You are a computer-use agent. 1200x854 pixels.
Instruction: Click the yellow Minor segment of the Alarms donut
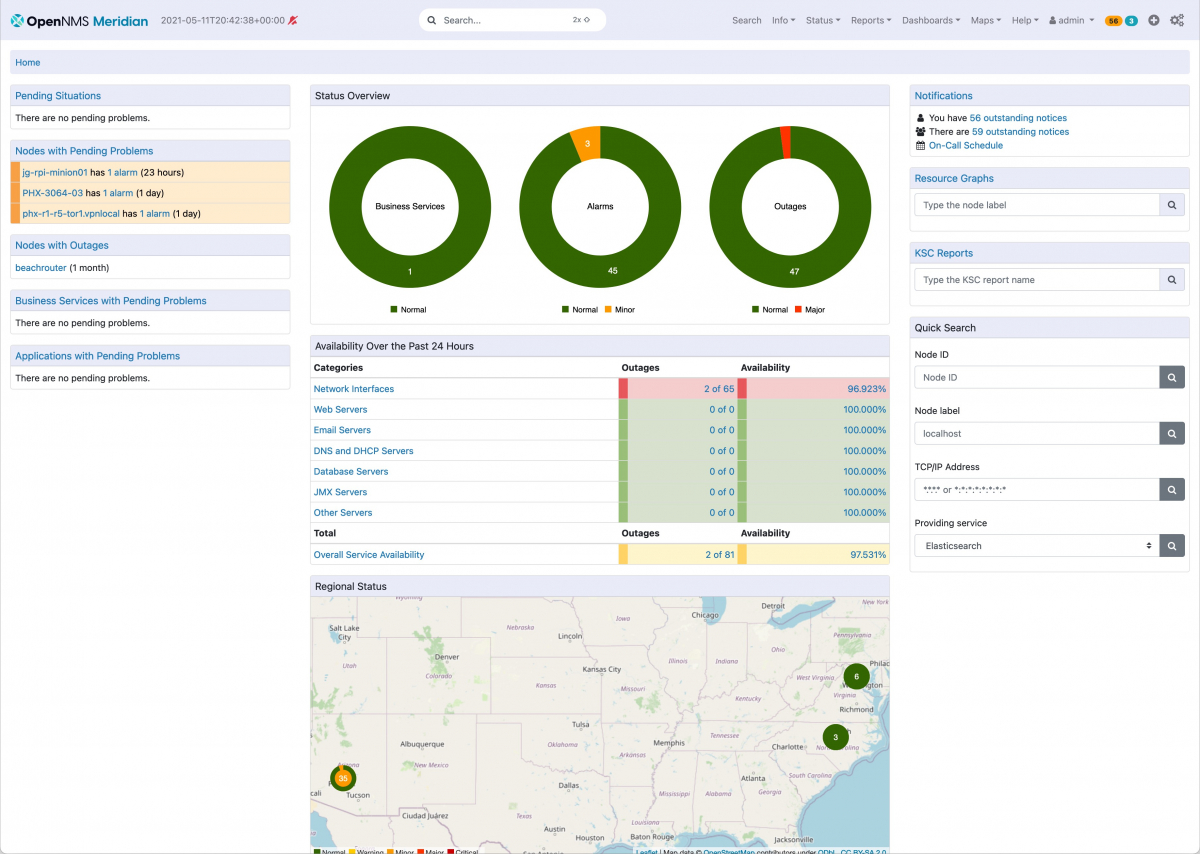click(x=587, y=142)
